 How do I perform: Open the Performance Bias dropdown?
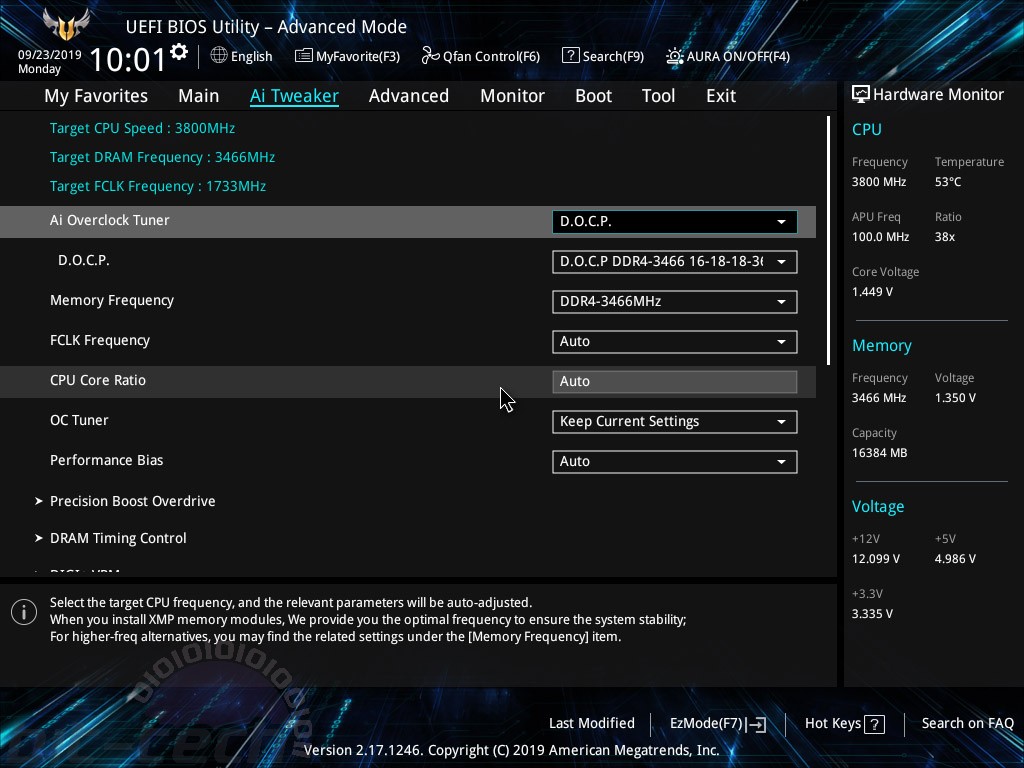click(675, 462)
